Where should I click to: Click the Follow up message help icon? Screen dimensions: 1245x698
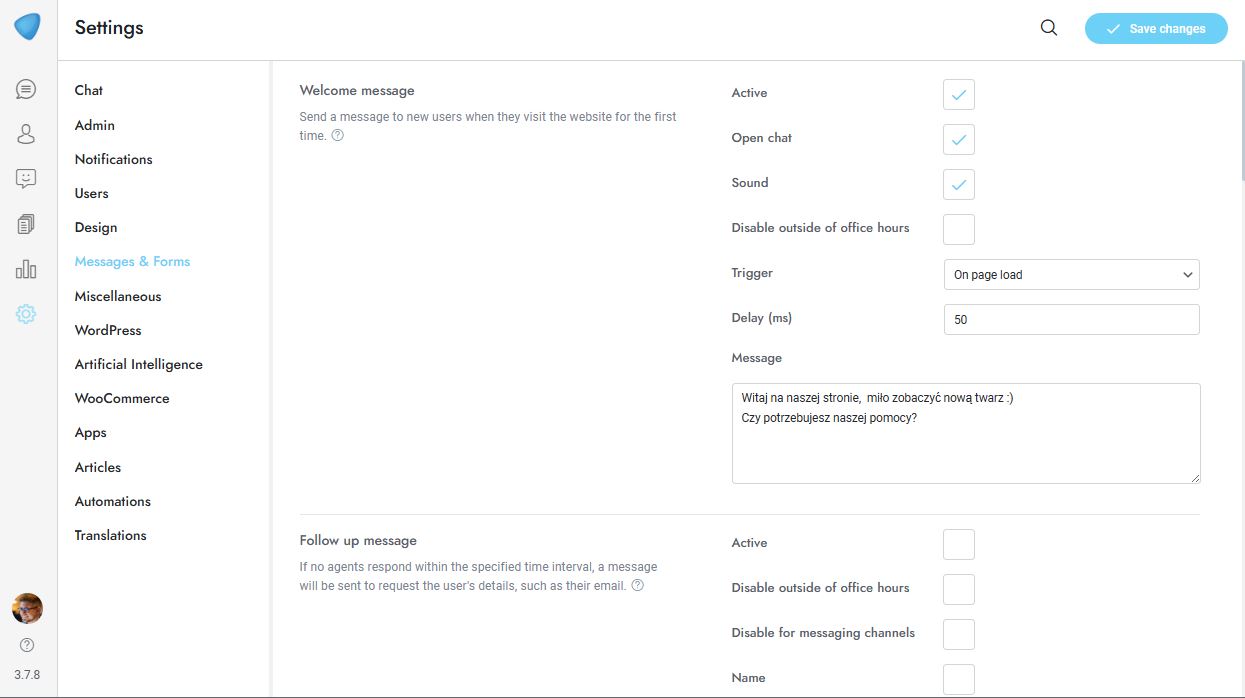coord(638,585)
